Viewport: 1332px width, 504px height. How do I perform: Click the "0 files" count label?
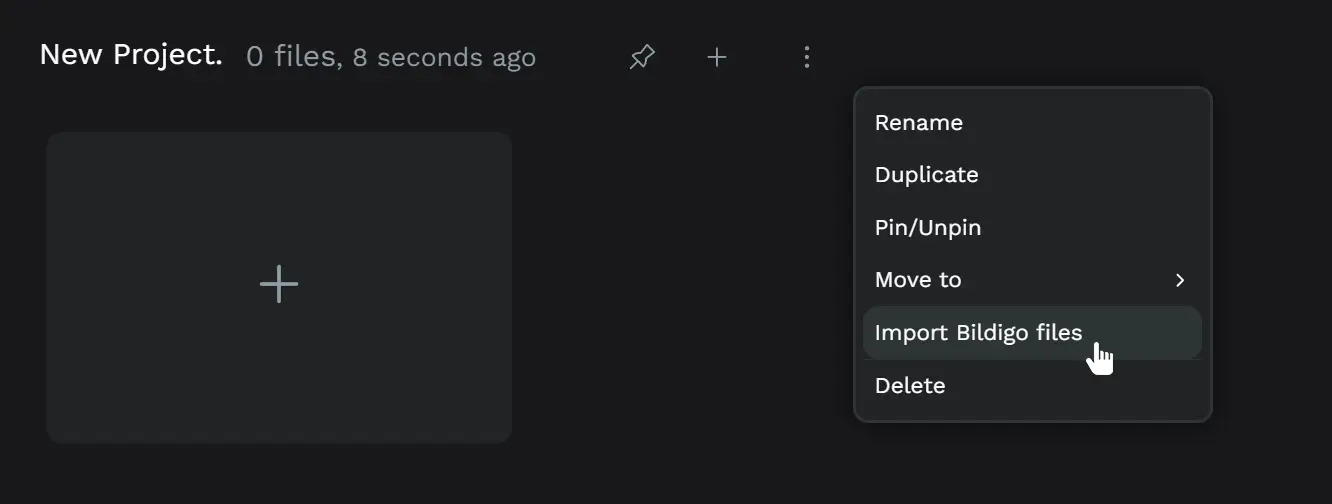[290, 57]
